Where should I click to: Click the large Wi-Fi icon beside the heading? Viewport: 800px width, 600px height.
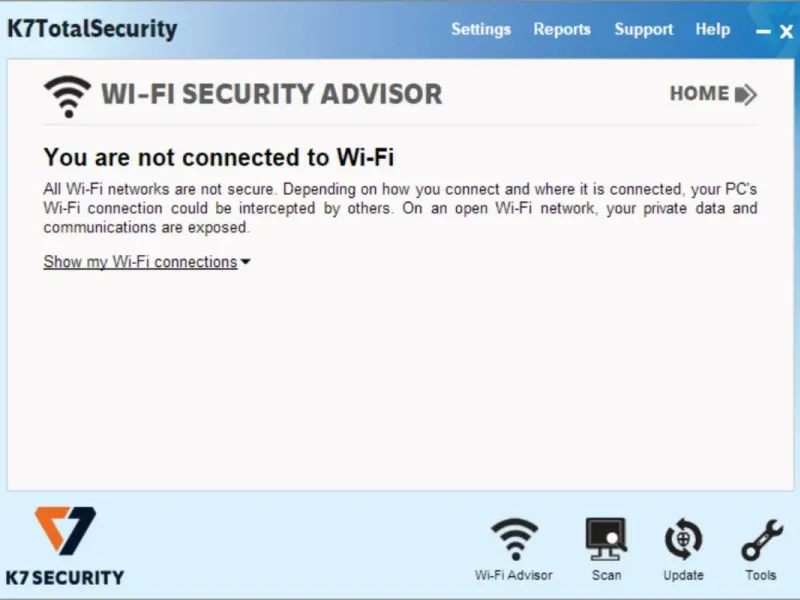(x=67, y=96)
